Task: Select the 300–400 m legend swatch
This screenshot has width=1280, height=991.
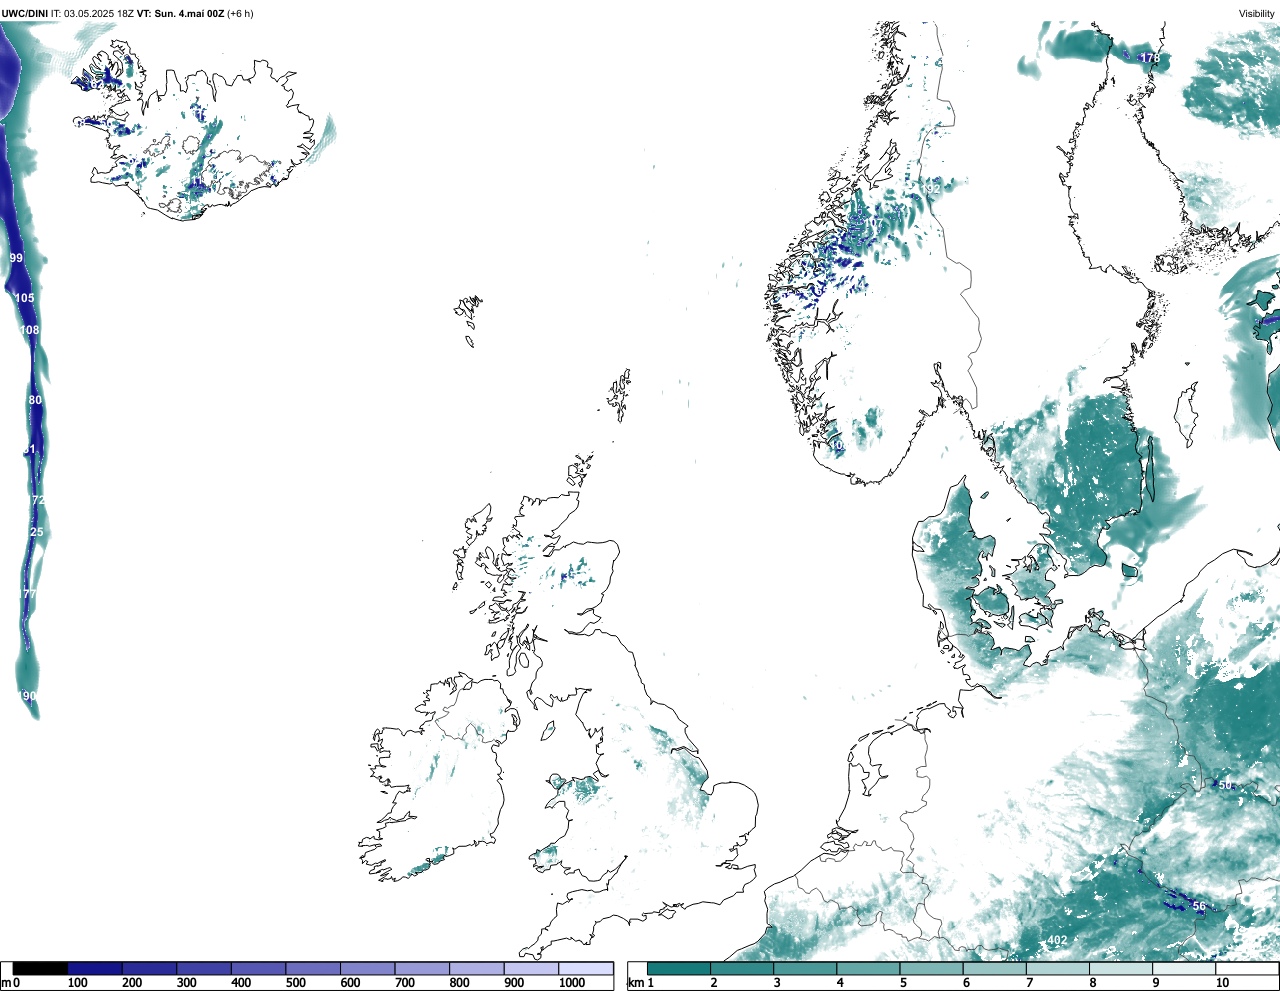Action: click(204, 968)
